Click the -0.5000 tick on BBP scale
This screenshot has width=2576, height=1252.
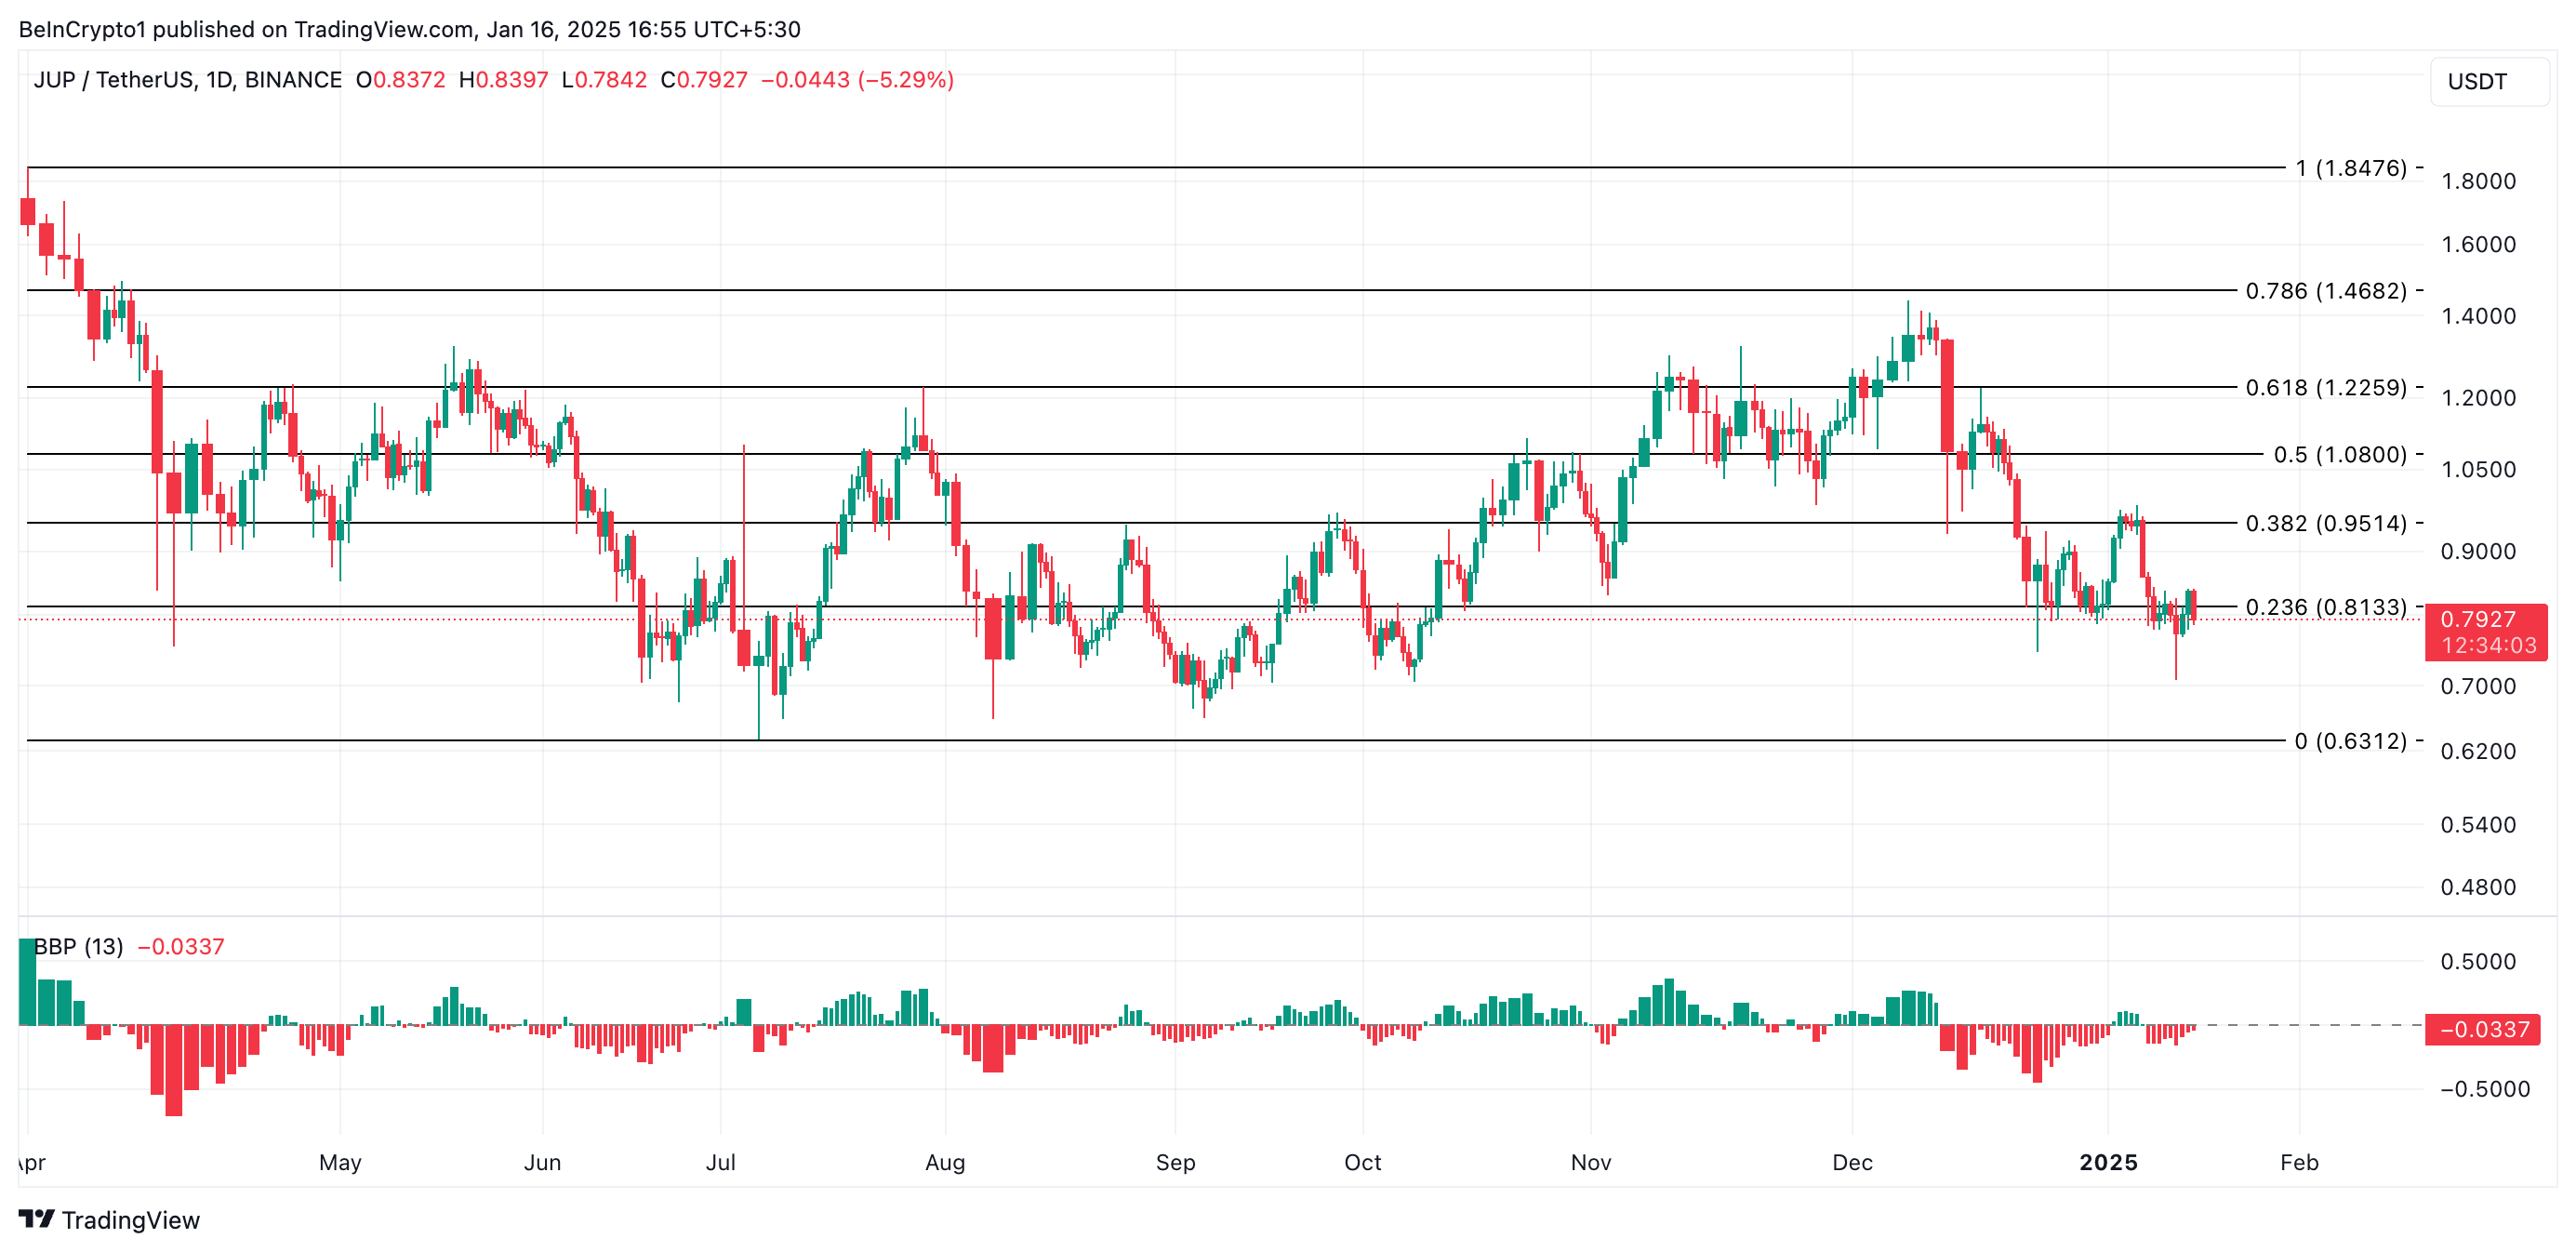[x=2484, y=1089]
